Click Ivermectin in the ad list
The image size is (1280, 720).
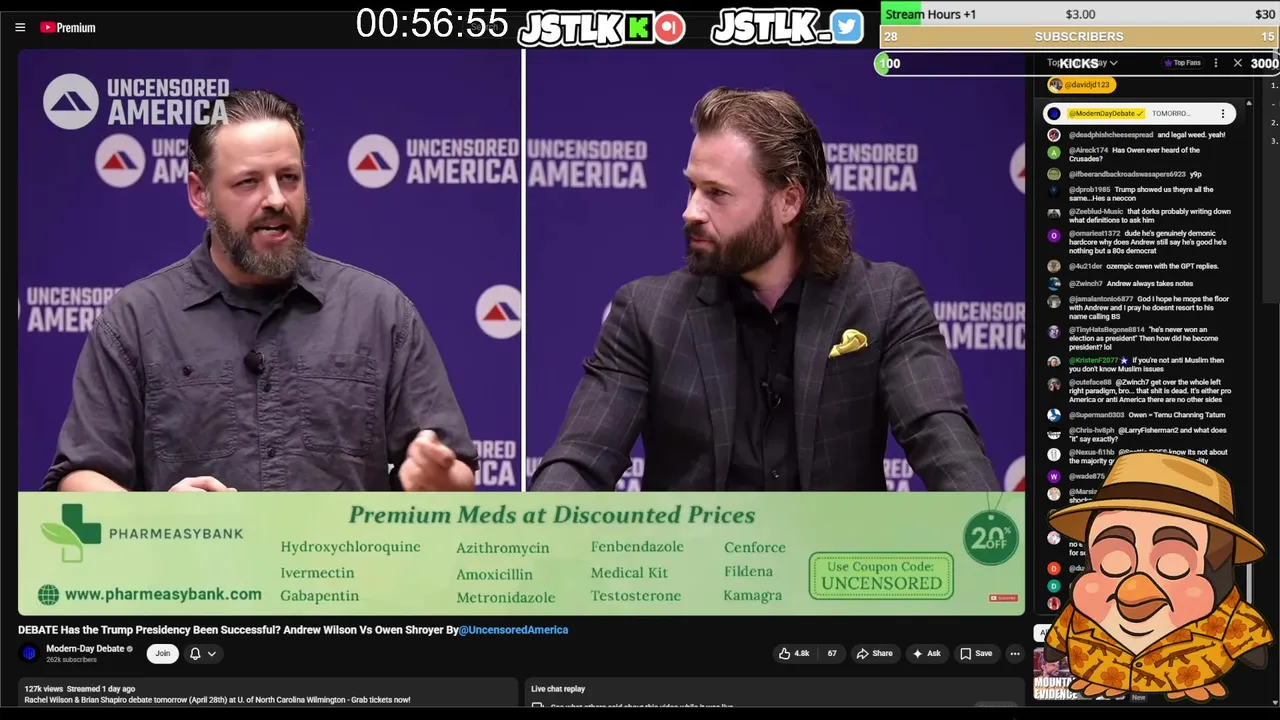(x=317, y=573)
